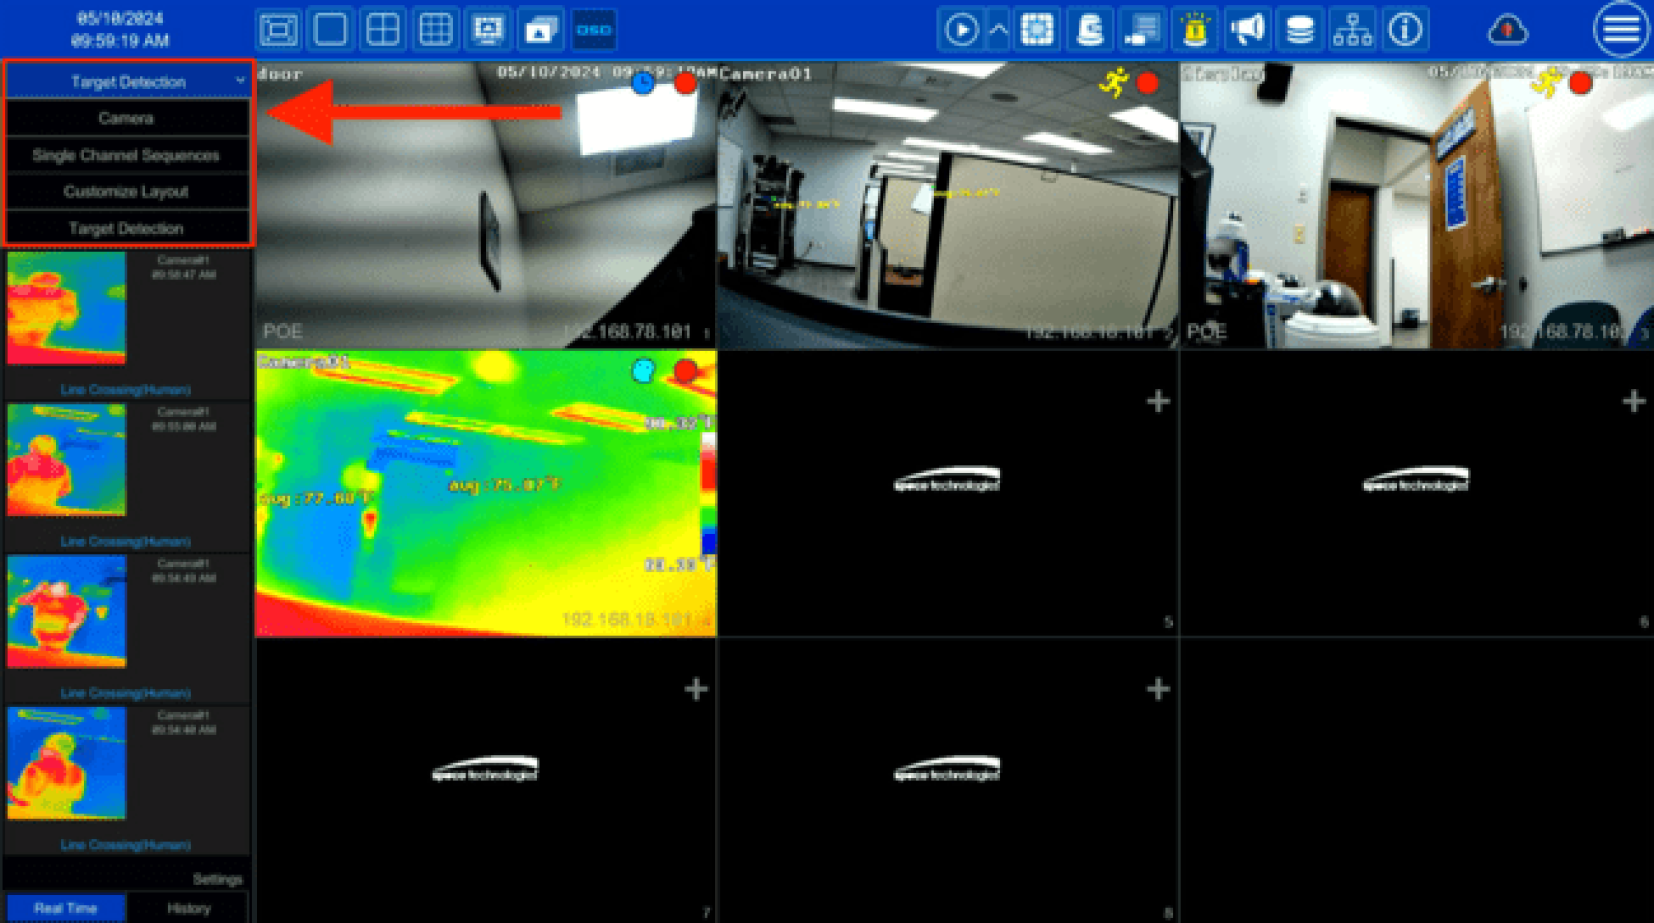
Task: Toggle red record indicator on door camera
Action: click(685, 84)
